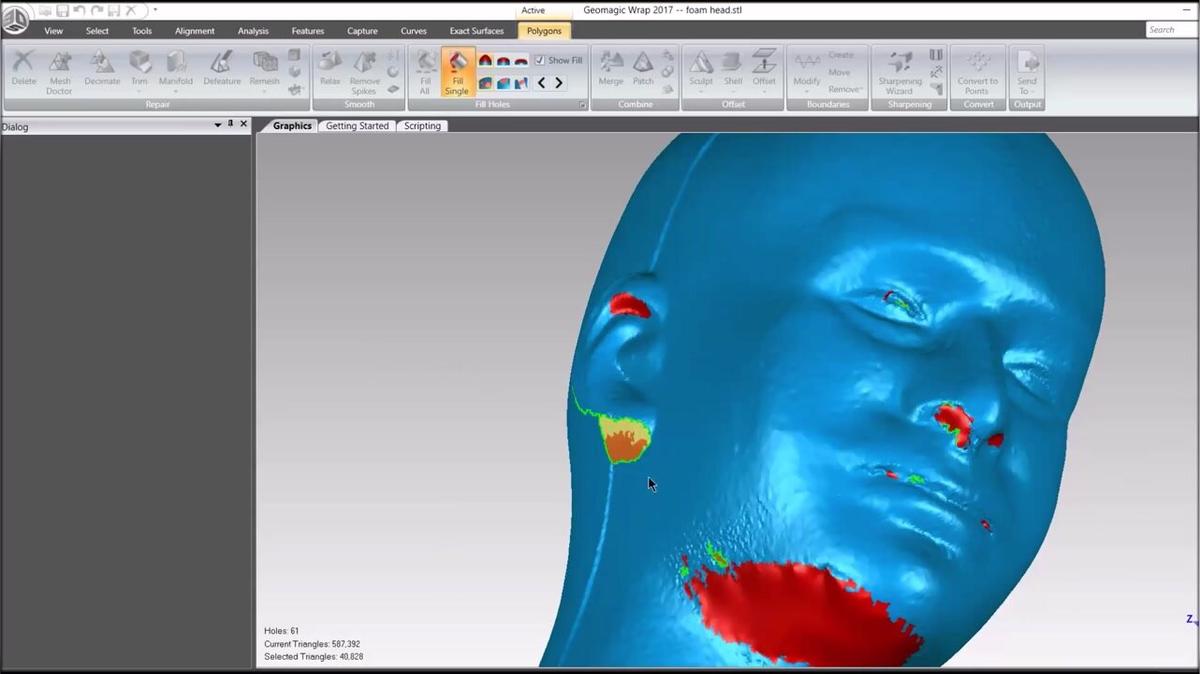Click the Remove Spikes tool
This screenshot has height=674, width=1200.
(364, 72)
